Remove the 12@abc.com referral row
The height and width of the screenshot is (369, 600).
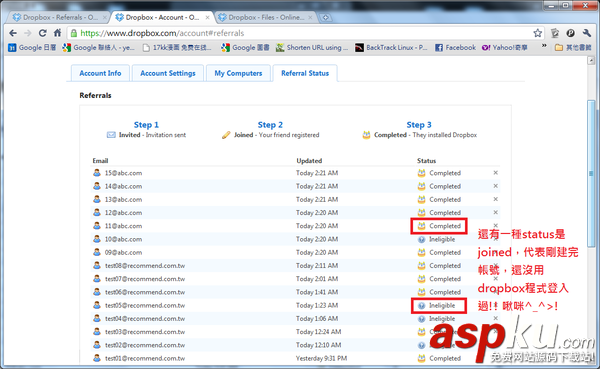[496, 212]
